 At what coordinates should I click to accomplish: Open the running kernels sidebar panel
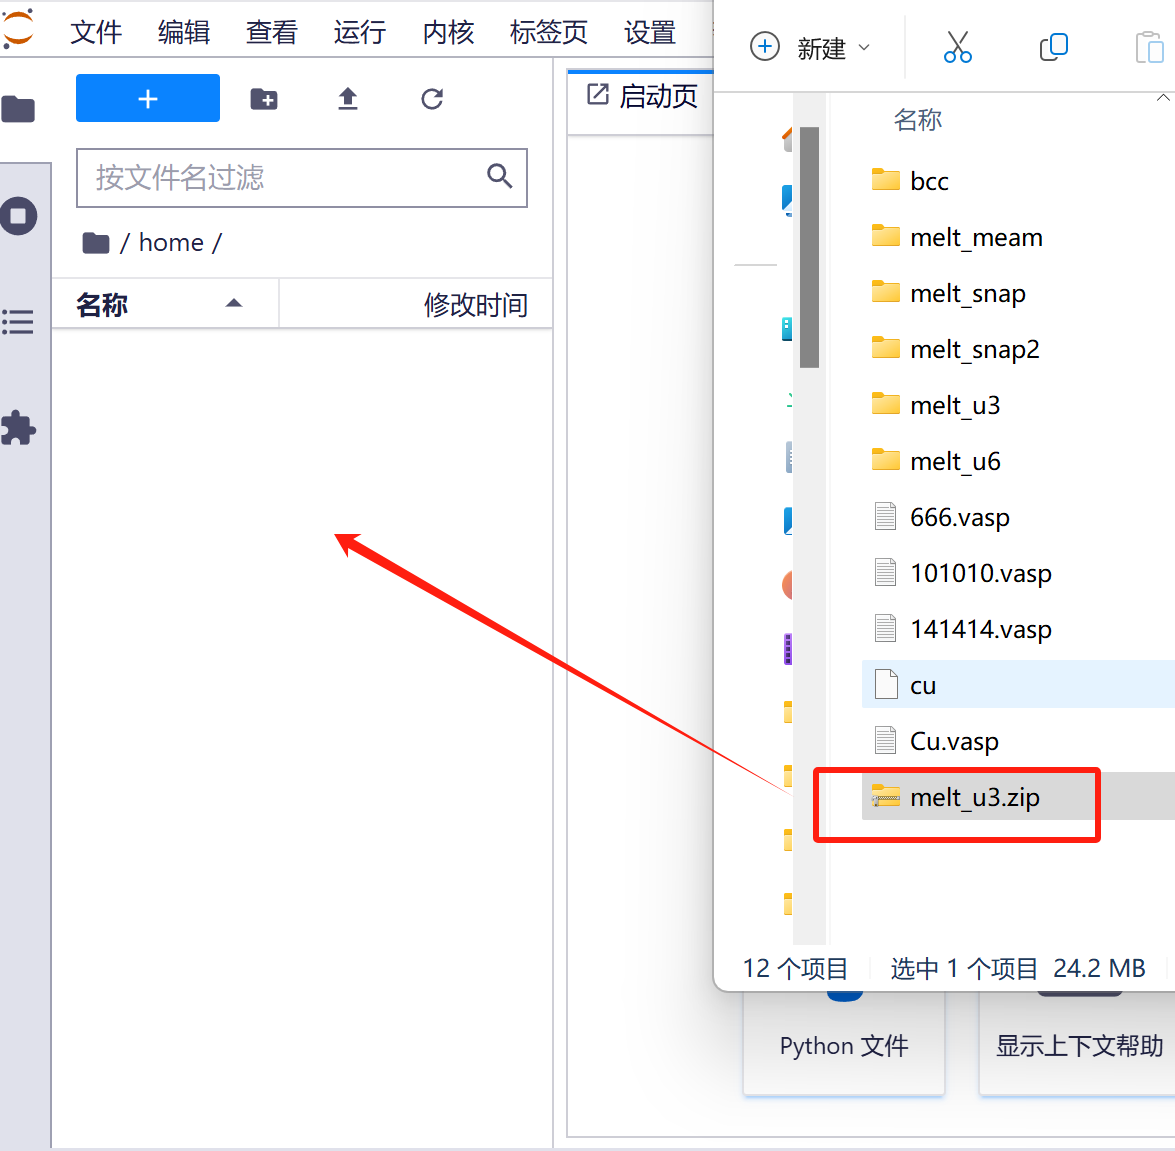tap(19, 216)
